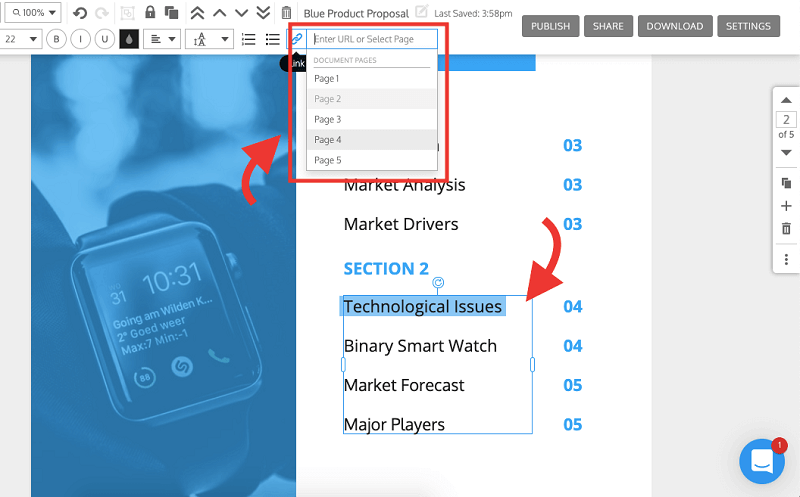Click the rotate handle above text box
Image resolution: width=800 pixels, height=497 pixels.
[438, 283]
